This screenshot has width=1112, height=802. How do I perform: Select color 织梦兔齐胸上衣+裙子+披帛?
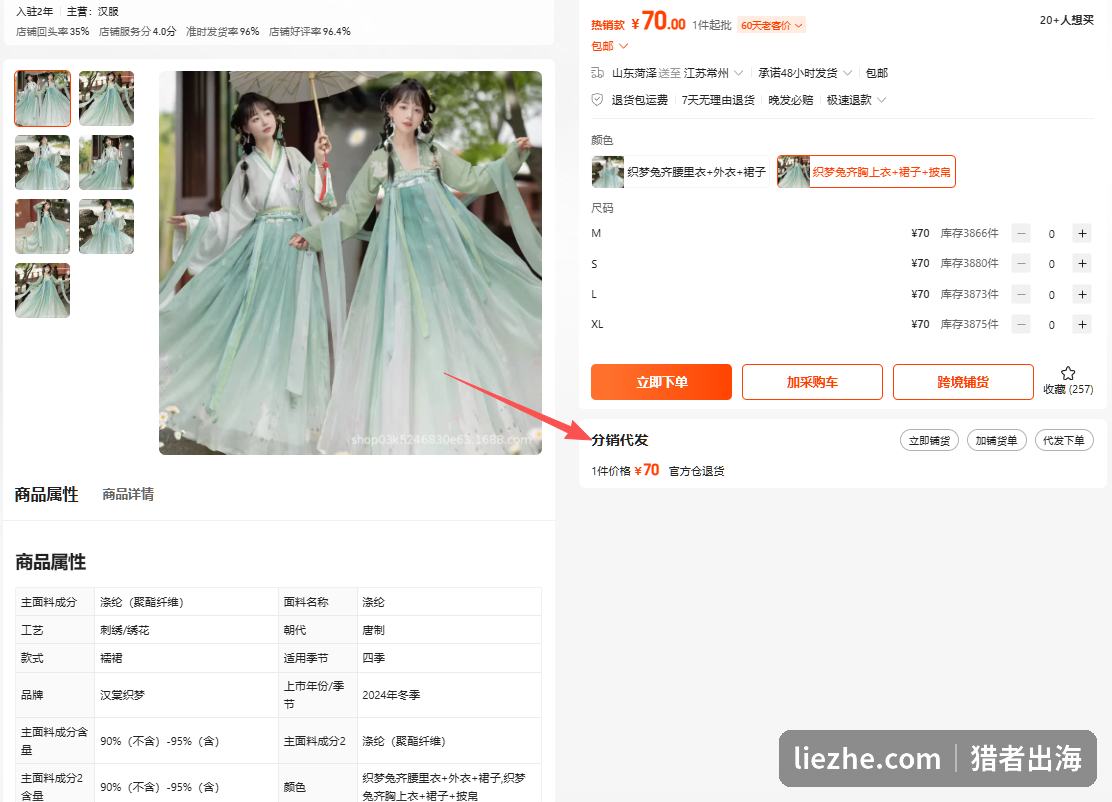tap(866, 172)
